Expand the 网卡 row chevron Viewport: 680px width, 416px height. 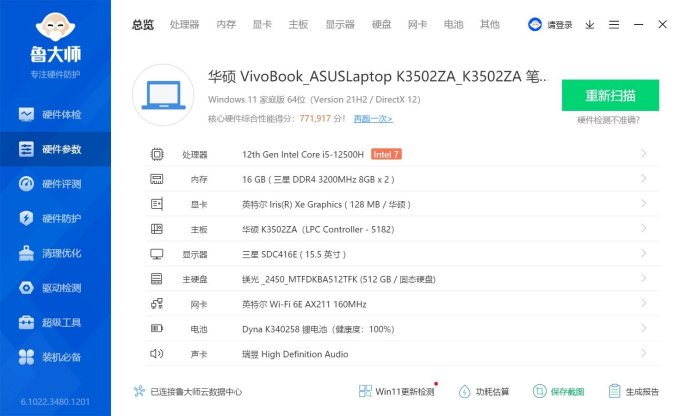click(x=644, y=303)
